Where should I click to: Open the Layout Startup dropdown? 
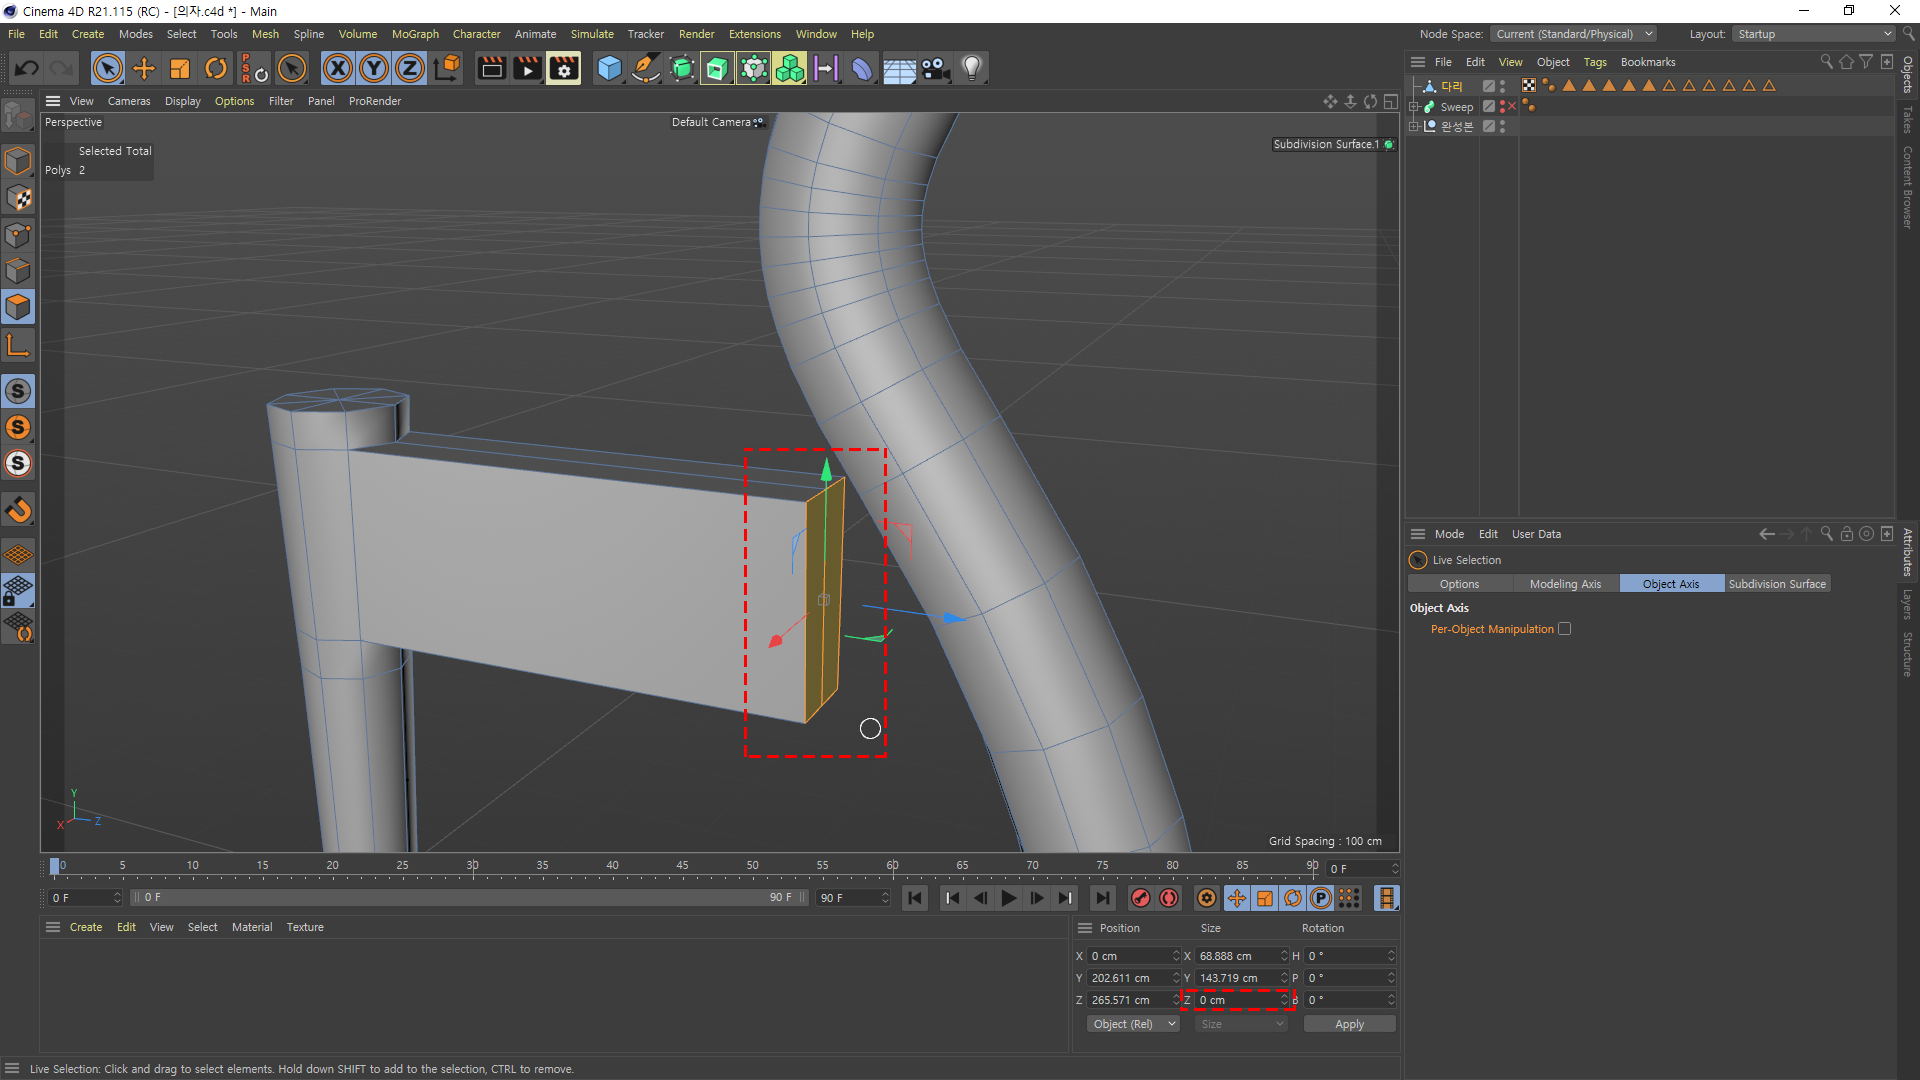tap(1814, 34)
